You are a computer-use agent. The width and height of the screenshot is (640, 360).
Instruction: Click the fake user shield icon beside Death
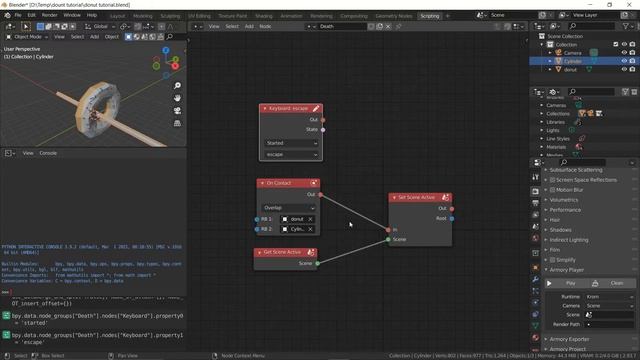371,27
